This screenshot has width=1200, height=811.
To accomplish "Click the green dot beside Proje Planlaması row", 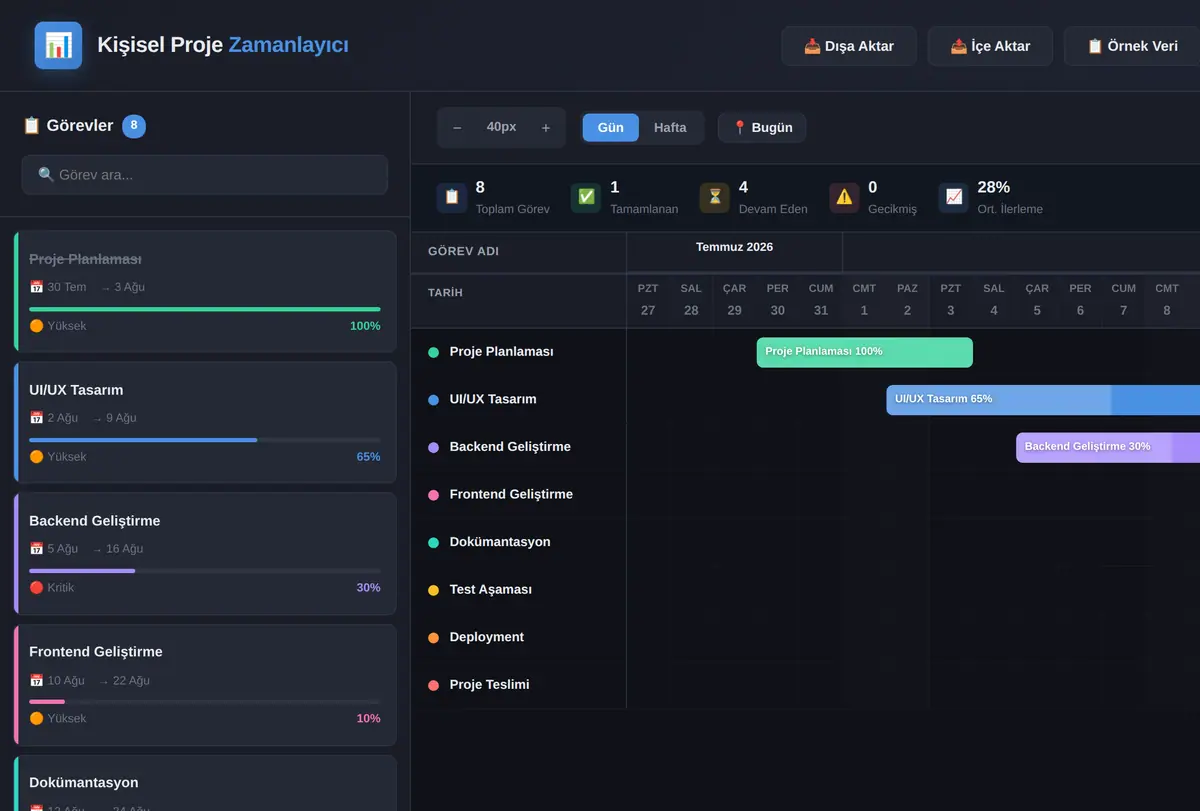I will 433,352.
